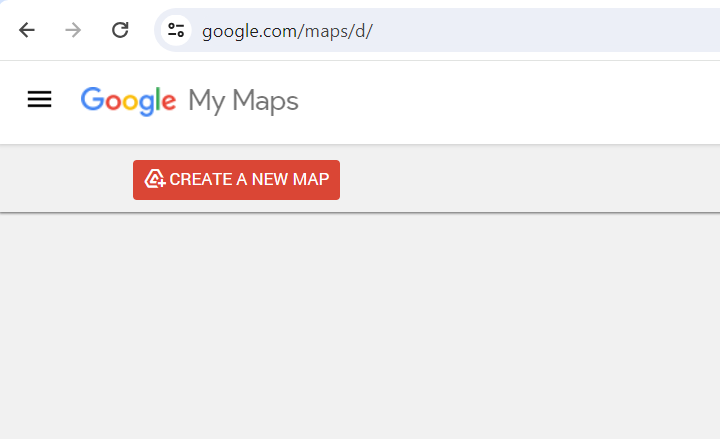
Task: Select the My Maps title text
Action: tap(243, 101)
